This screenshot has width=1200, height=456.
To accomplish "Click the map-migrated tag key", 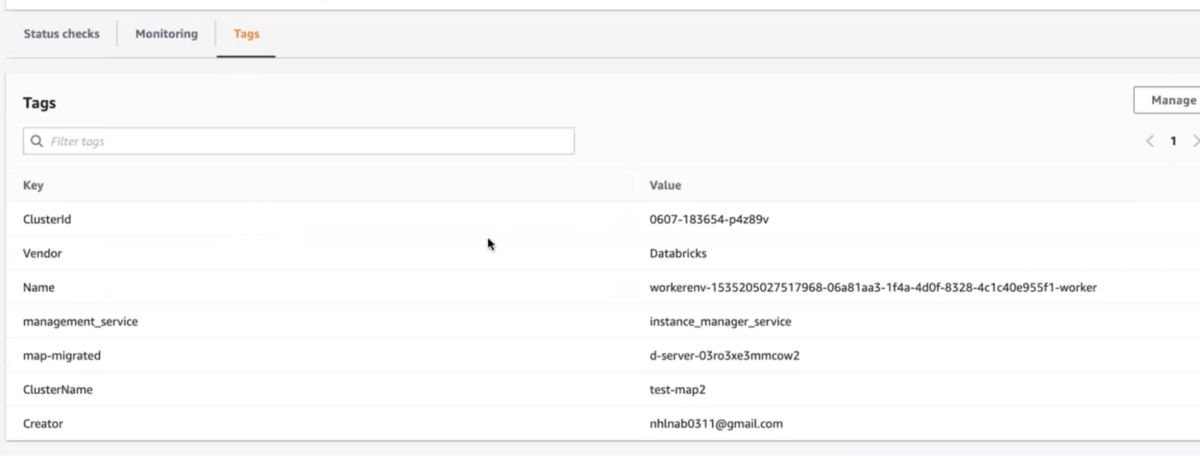I will pyautogui.click(x=62, y=356).
